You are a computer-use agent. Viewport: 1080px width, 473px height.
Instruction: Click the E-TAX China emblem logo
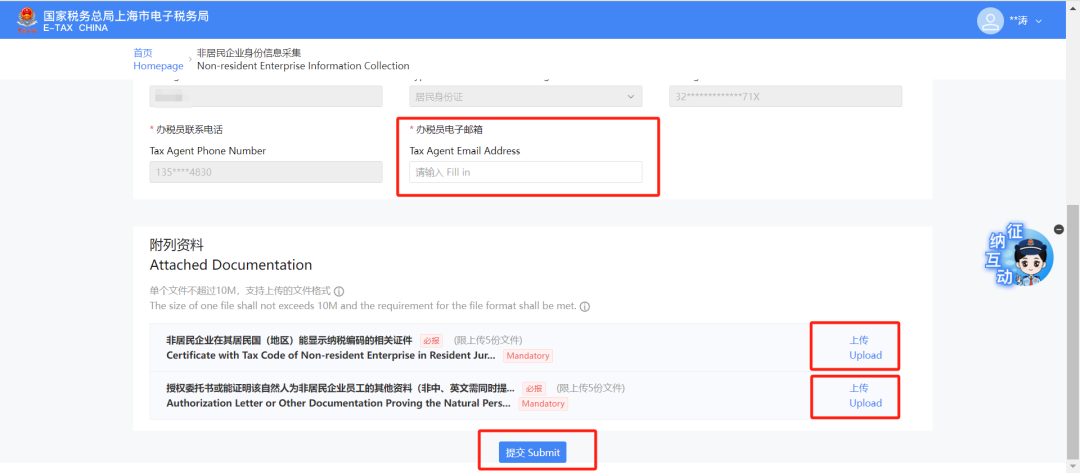tap(26, 21)
